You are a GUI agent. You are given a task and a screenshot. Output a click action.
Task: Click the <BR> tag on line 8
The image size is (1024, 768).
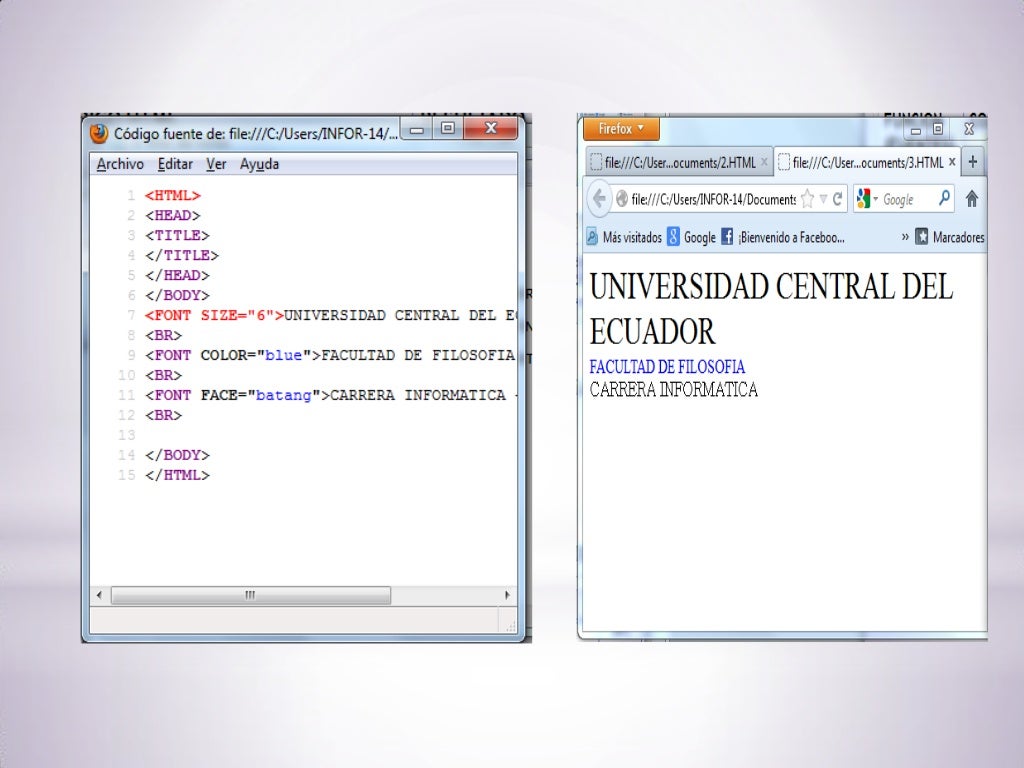click(x=164, y=336)
